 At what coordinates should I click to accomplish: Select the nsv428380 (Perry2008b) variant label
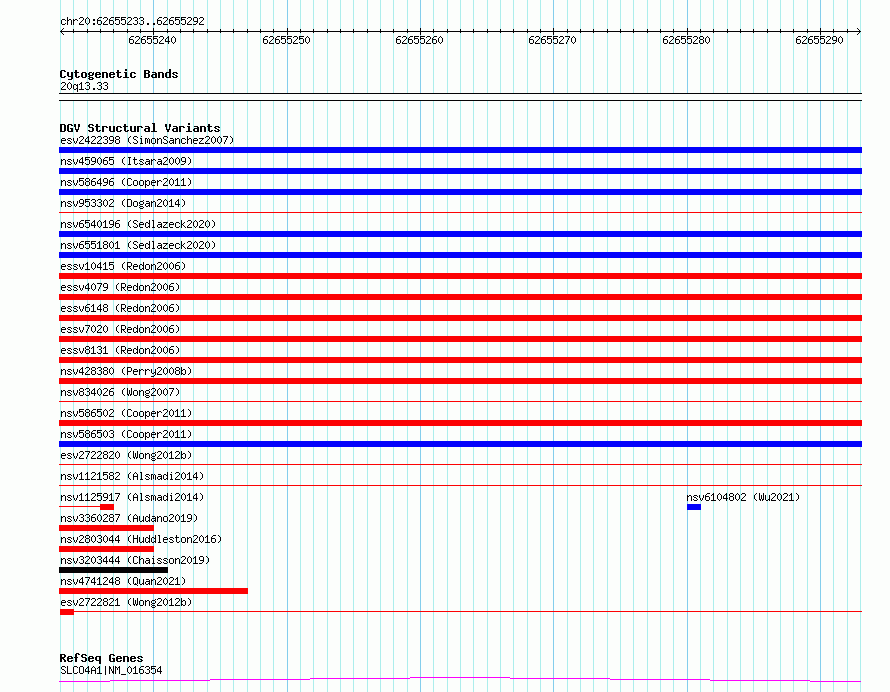click(x=125, y=371)
